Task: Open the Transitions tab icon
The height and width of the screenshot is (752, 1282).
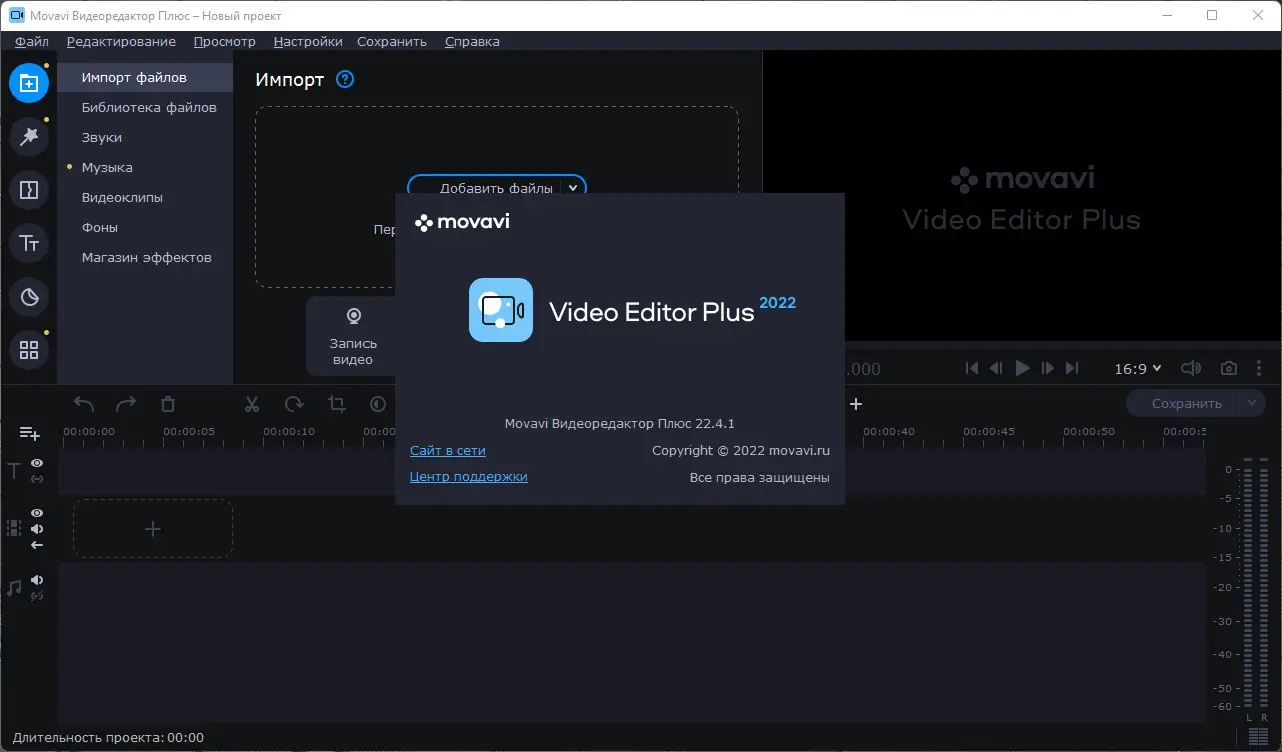Action: (x=29, y=189)
